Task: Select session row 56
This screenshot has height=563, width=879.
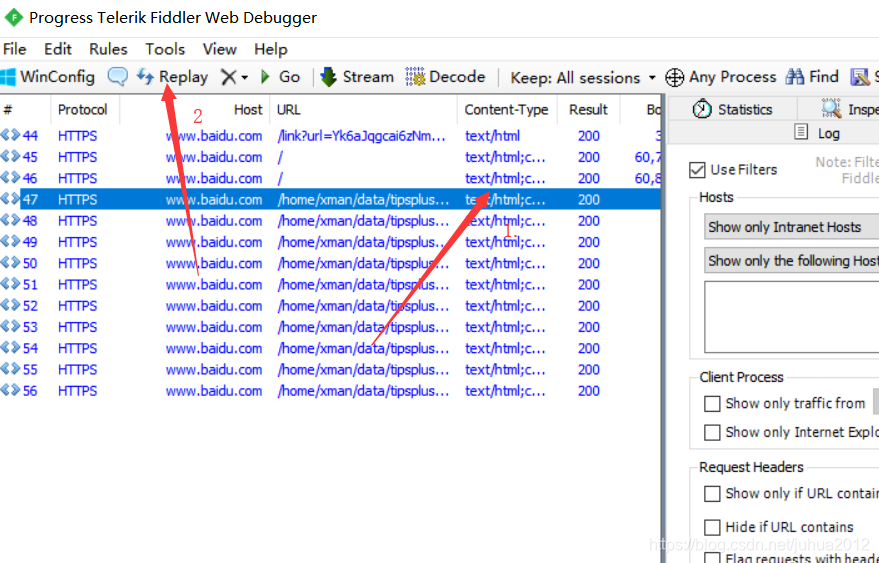Action: tap(330, 391)
